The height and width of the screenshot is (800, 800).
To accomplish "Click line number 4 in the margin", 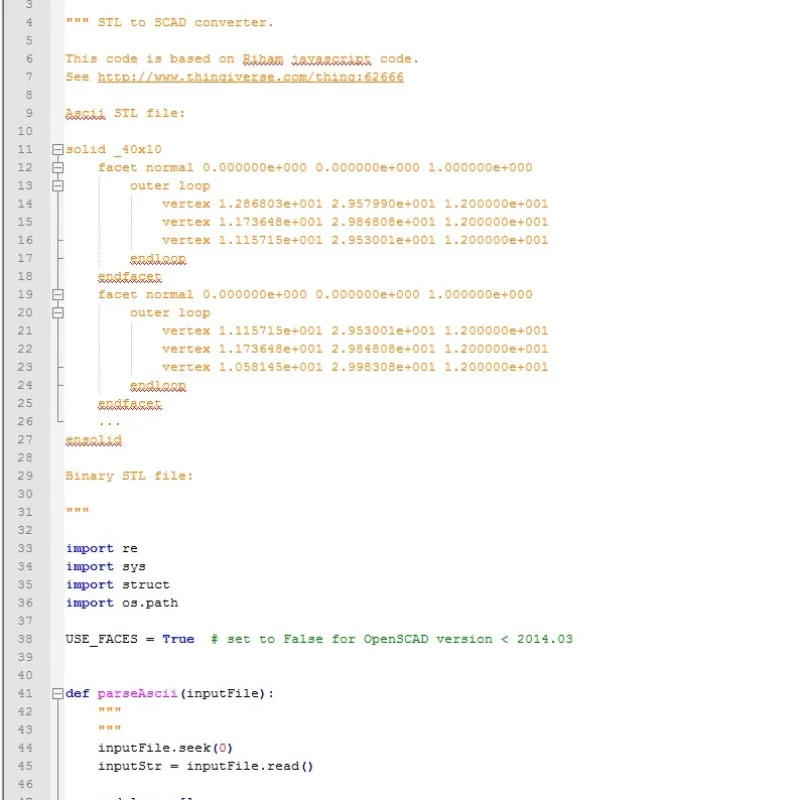I will pos(29,22).
